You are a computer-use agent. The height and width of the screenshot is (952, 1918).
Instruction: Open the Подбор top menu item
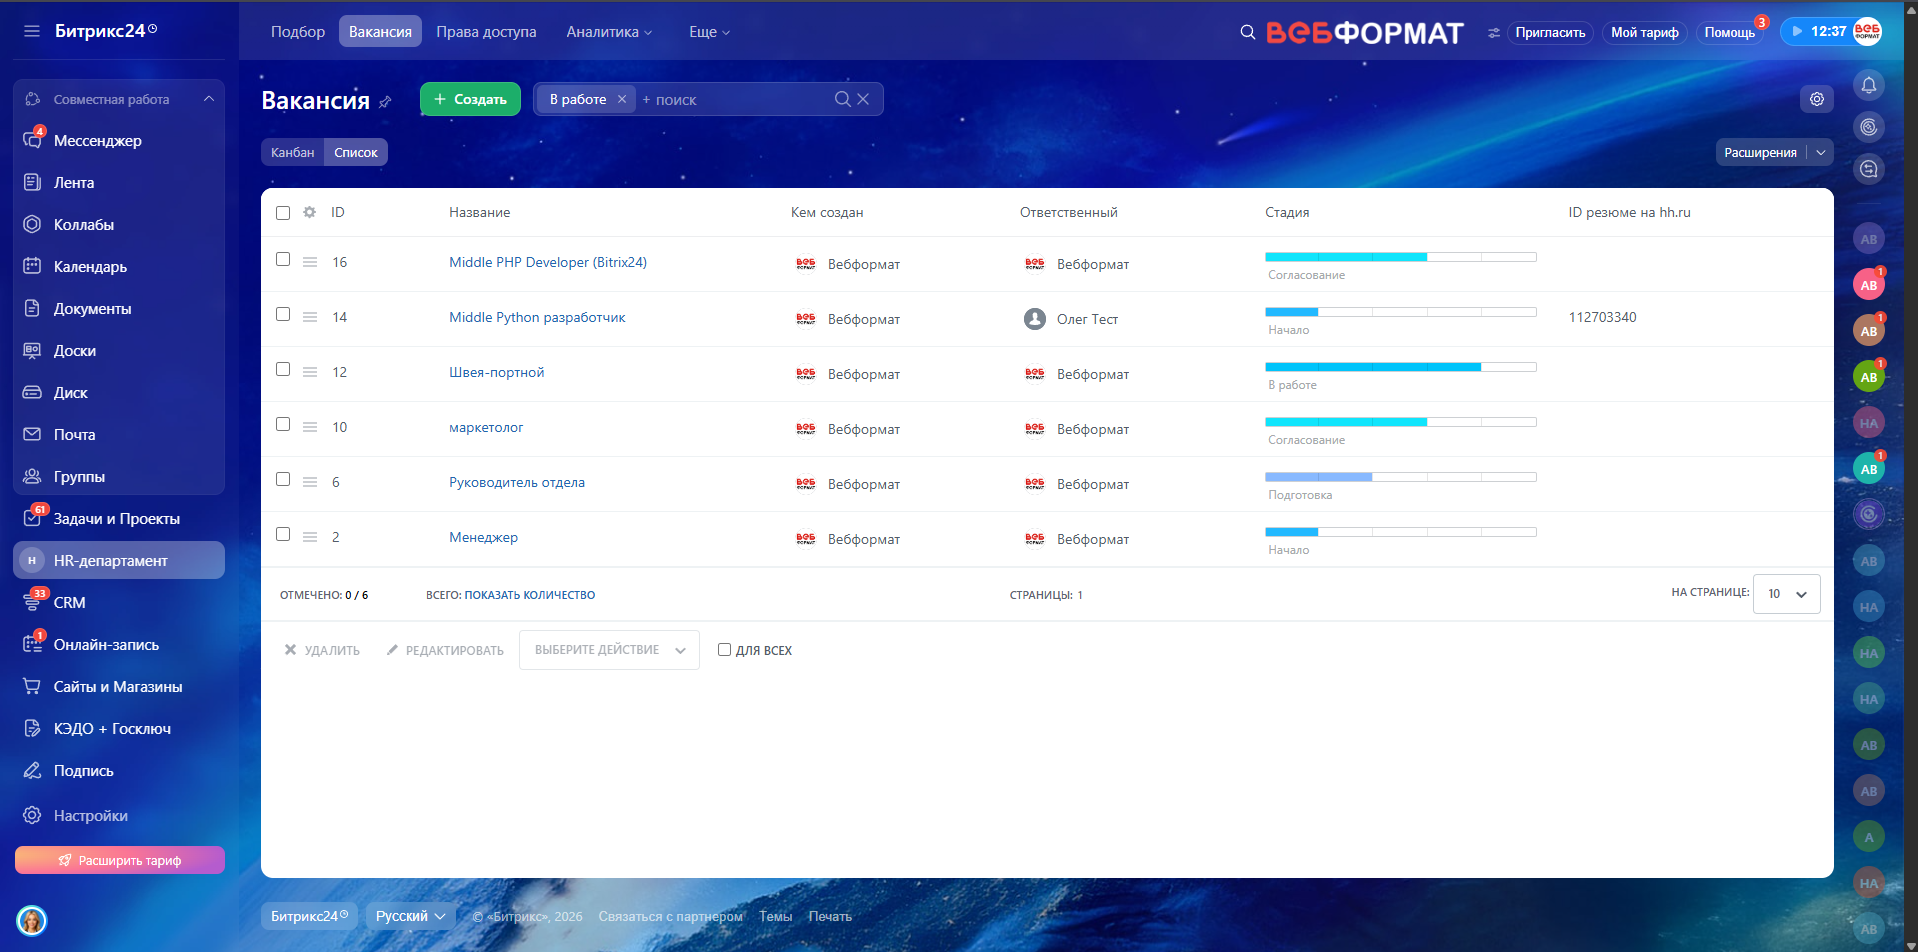[297, 32]
